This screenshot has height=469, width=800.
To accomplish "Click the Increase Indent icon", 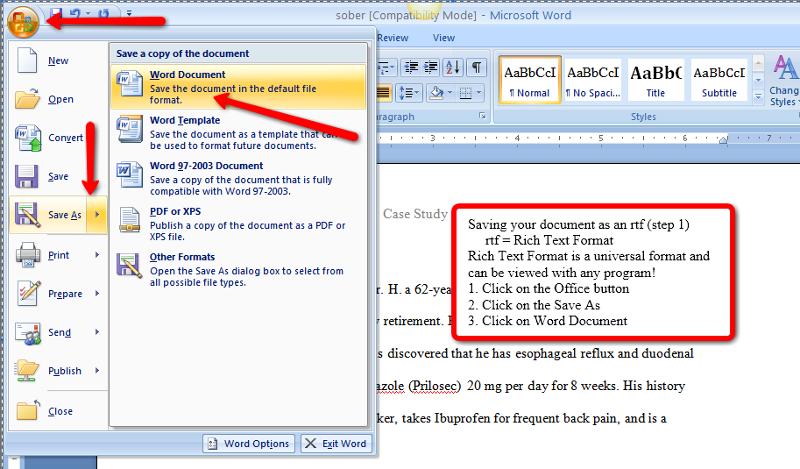I will pos(431,67).
